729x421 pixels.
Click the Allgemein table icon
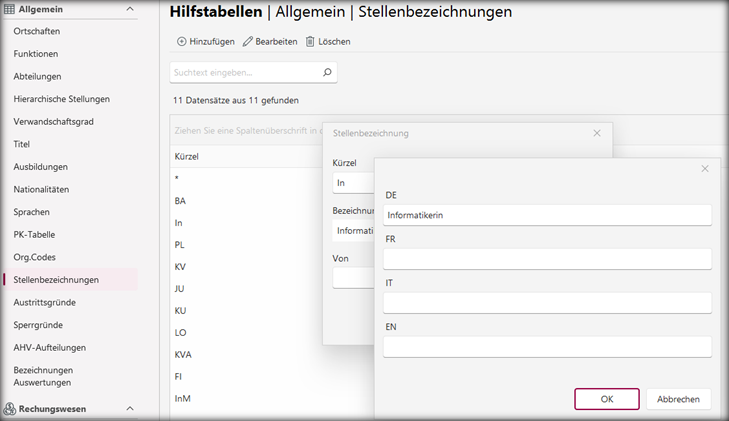9,9
